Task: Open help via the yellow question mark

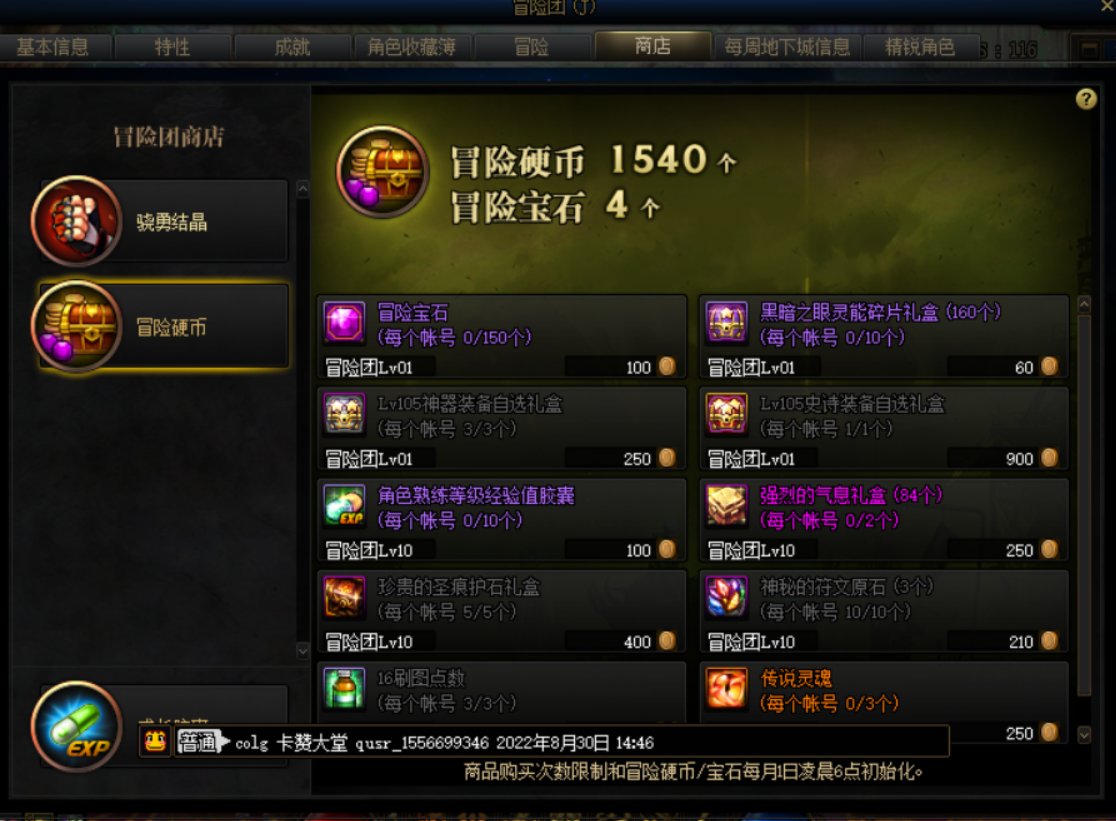Action: 1085,99
